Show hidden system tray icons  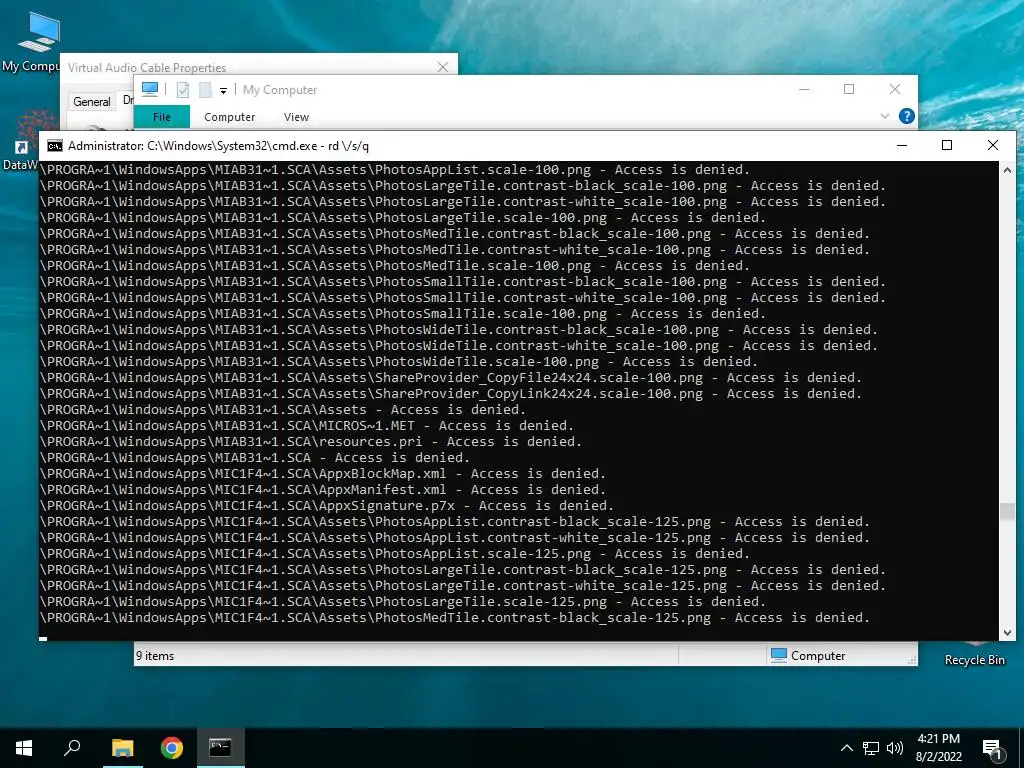click(846, 748)
